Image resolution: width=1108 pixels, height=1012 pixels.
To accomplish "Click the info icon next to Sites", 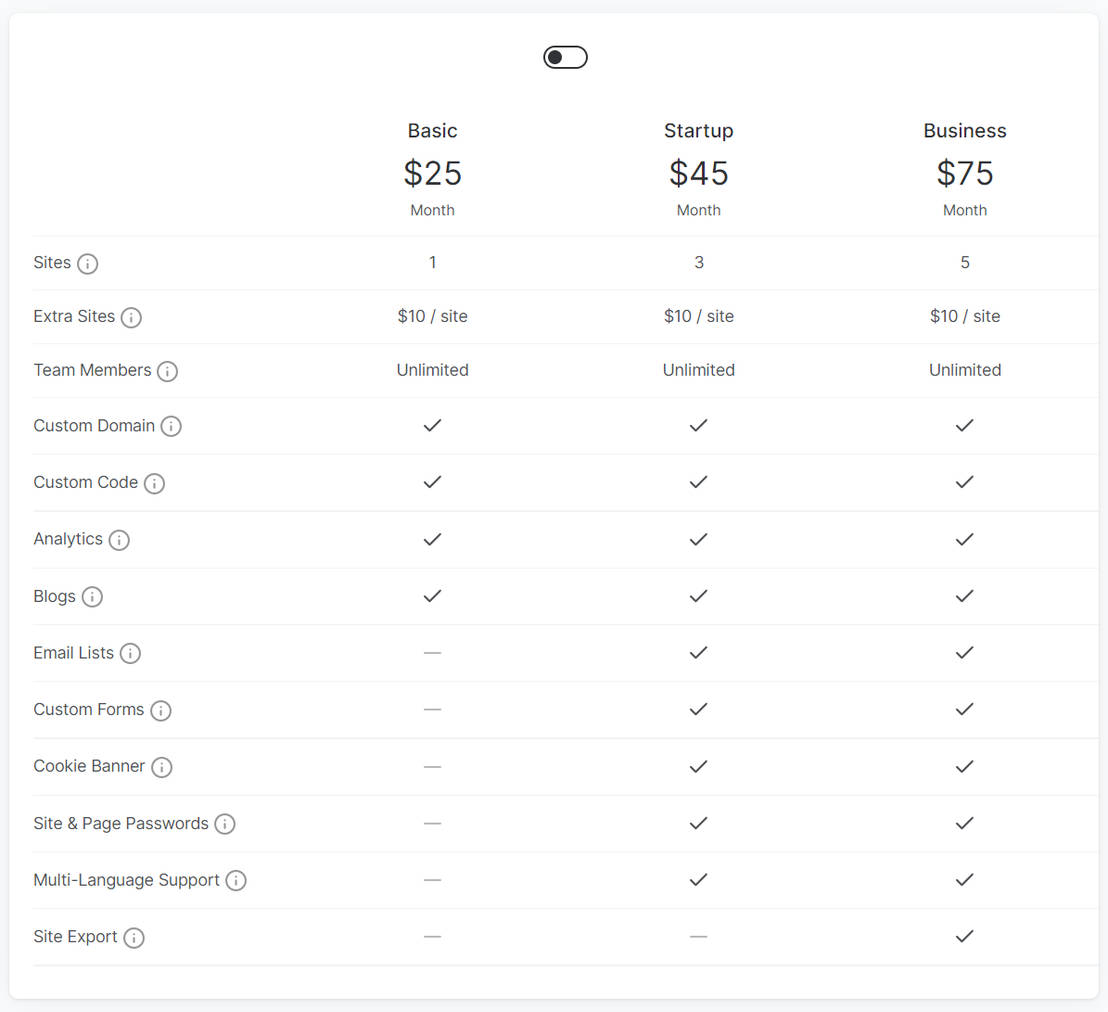I will click(88, 264).
